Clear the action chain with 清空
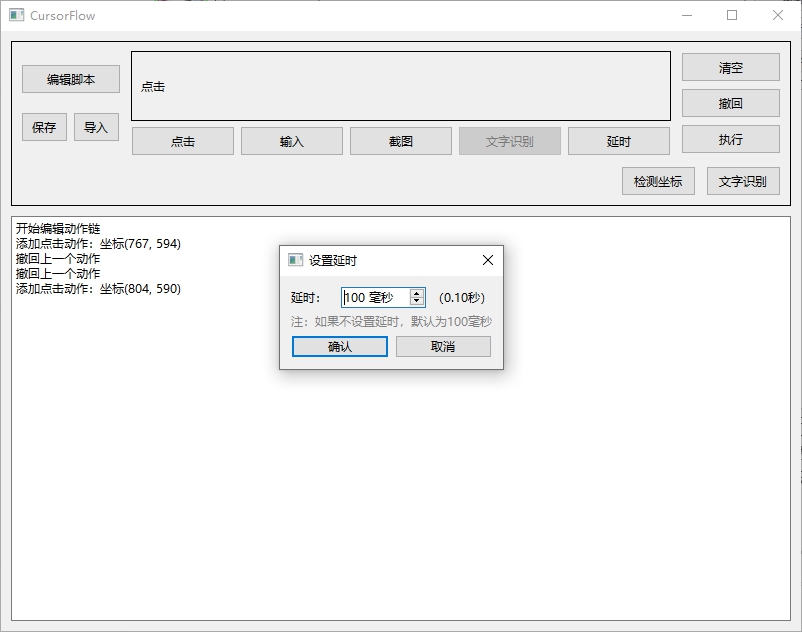802x632 pixels. pyautogui.click(x=730, y=67)
